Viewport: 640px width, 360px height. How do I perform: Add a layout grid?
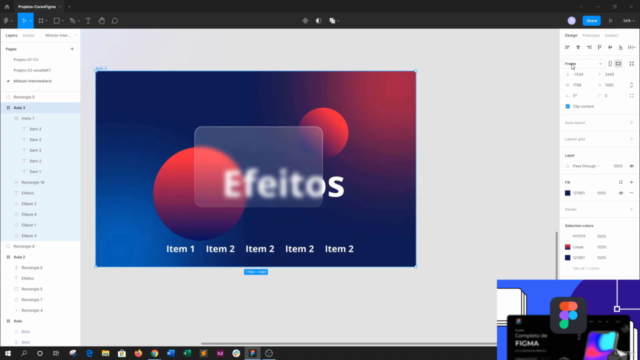(x=631, y=139)
